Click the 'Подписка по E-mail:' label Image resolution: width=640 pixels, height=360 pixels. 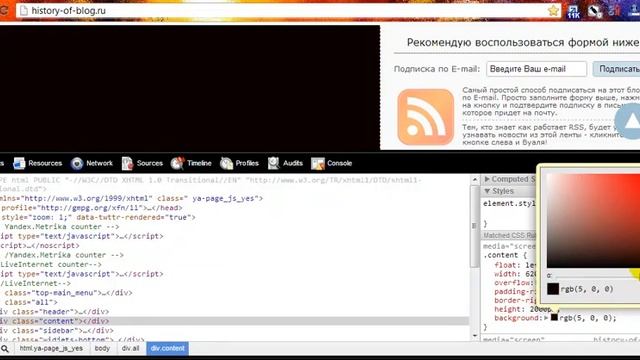click(x=437, y=69)
